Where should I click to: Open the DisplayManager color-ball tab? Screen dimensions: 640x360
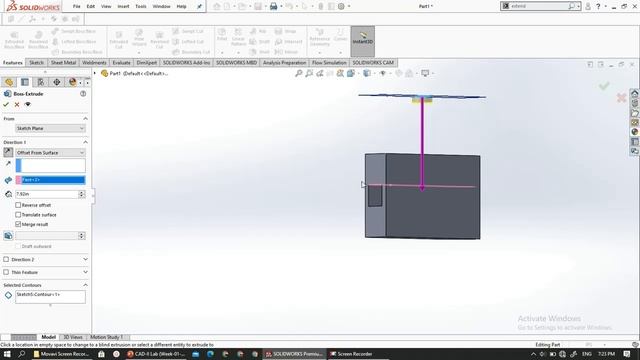pos(72,82)
